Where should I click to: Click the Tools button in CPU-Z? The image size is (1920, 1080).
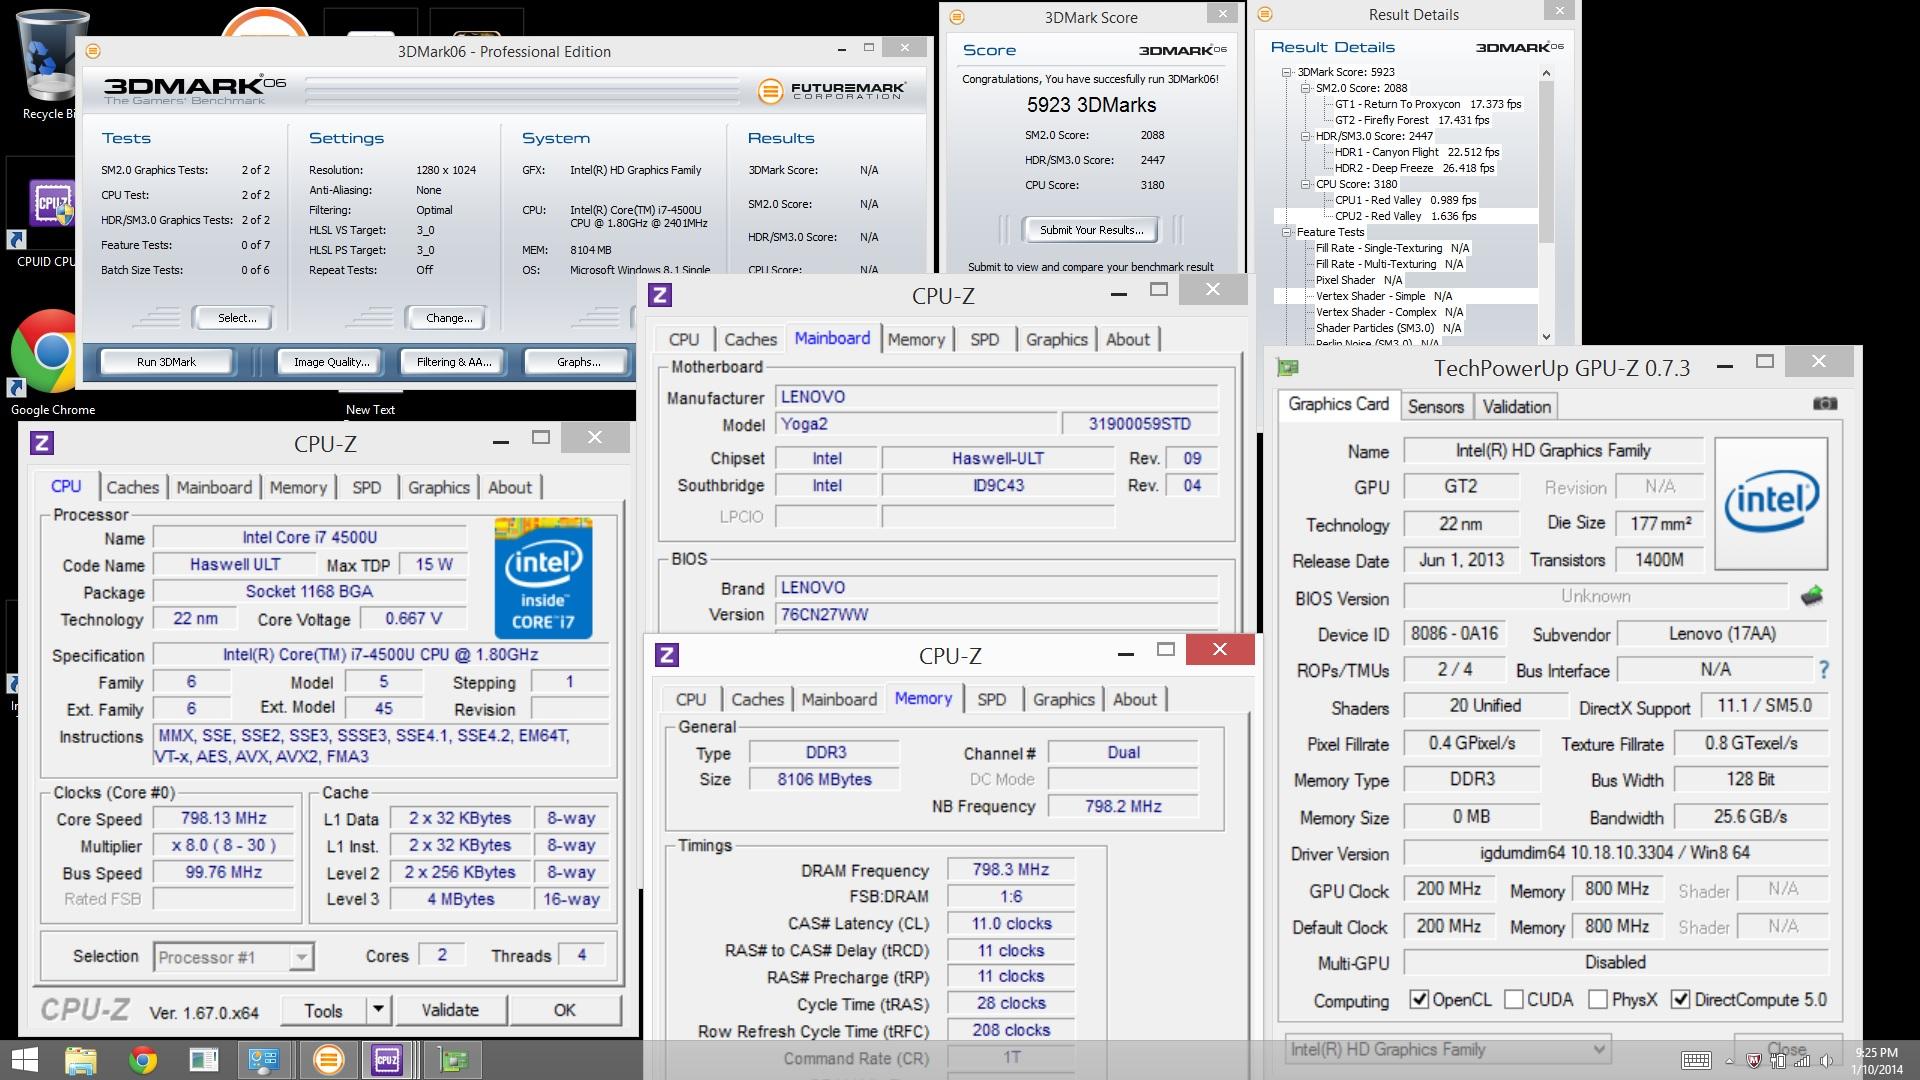pyautogui.click(x=323, y=1010)
